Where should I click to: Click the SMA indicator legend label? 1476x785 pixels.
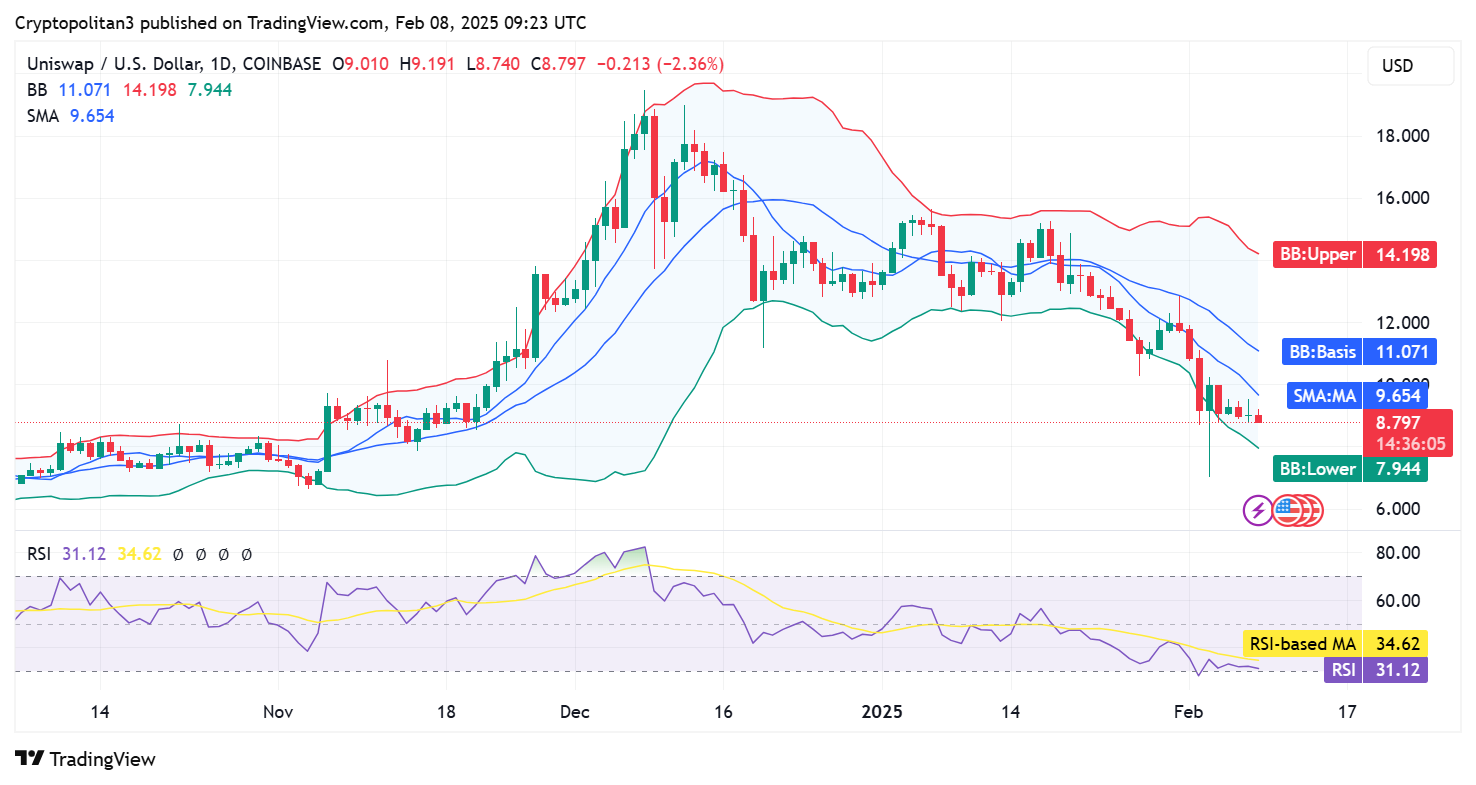(44, 116)
